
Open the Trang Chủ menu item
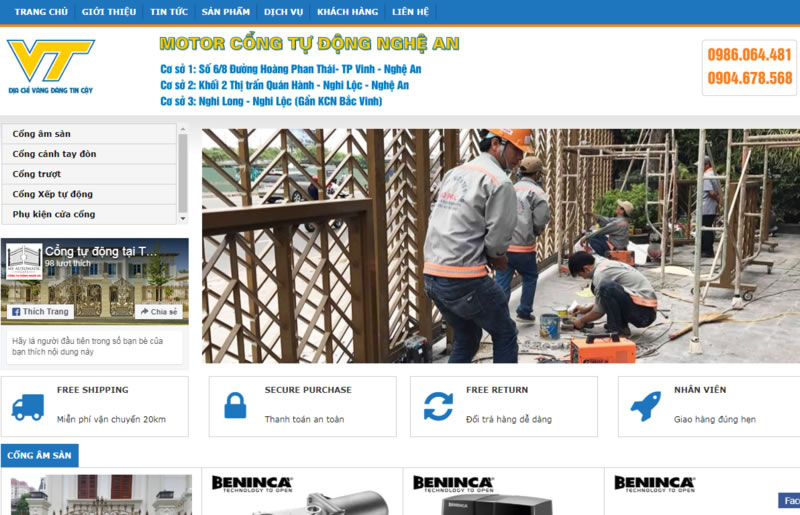tap(41, 12)
